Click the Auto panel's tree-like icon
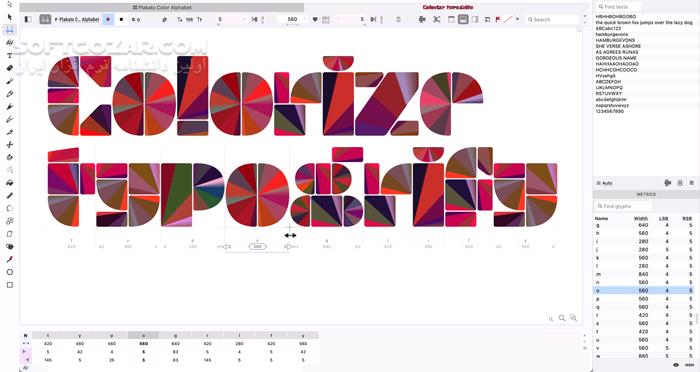Viewport: 700px width, 372px height. coord(668,183)
